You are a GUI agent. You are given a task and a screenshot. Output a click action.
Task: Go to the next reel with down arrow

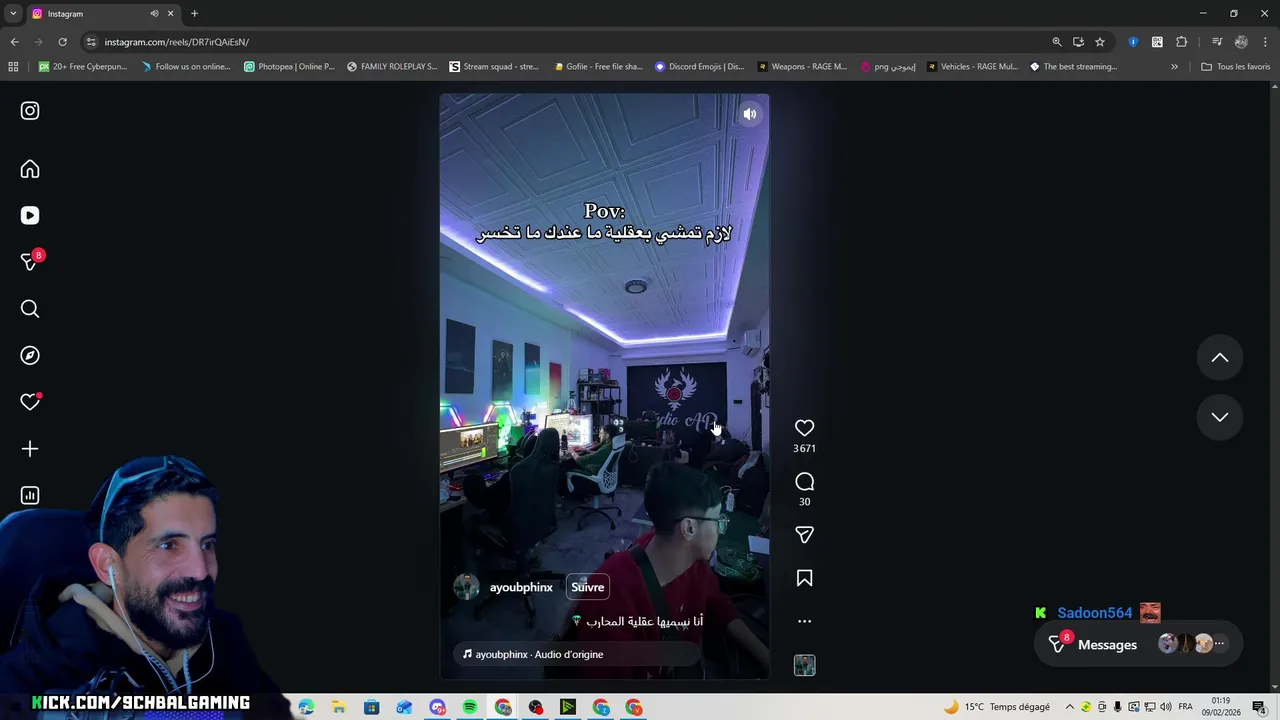coord(1220,417)
